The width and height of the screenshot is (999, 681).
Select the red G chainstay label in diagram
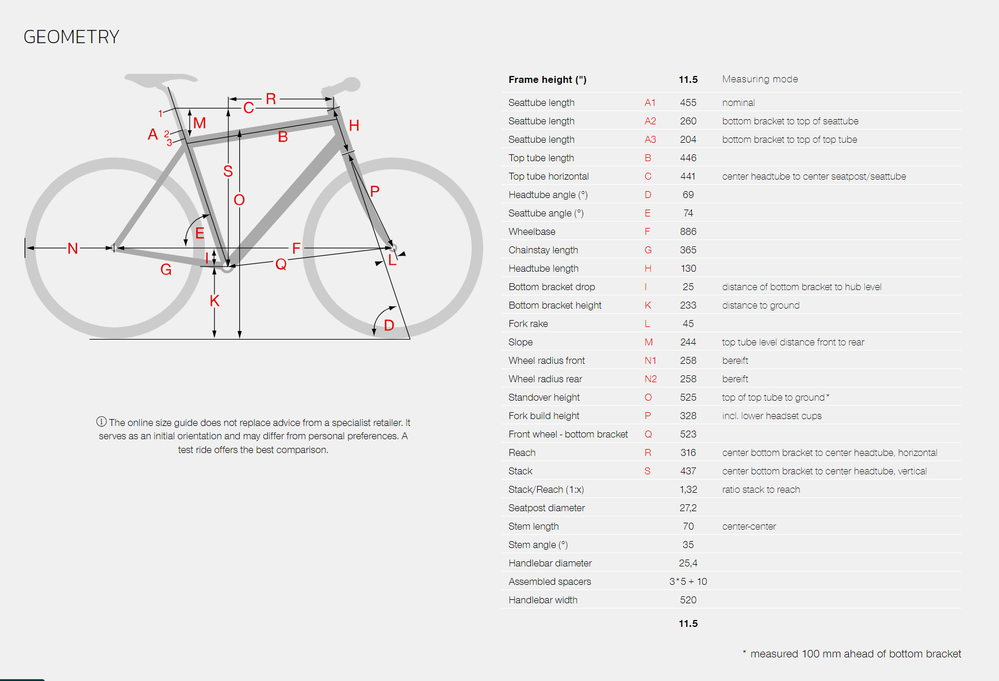click(166, 270)
